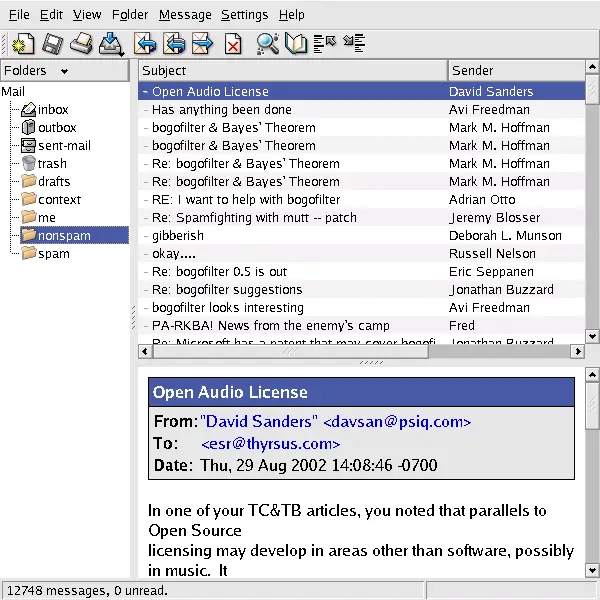Sort messages by Sender column header
Screen dimensions: 600x600
pos(515,70)
